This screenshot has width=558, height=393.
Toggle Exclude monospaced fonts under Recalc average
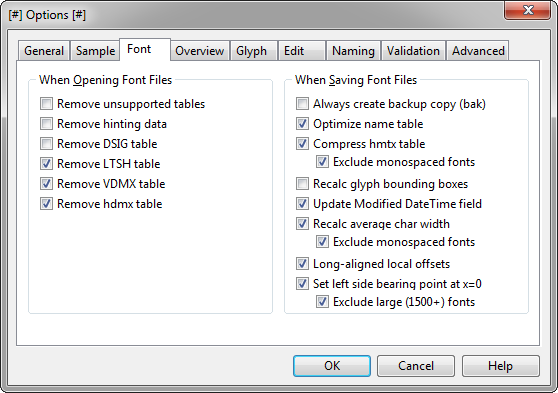[322, 242]
